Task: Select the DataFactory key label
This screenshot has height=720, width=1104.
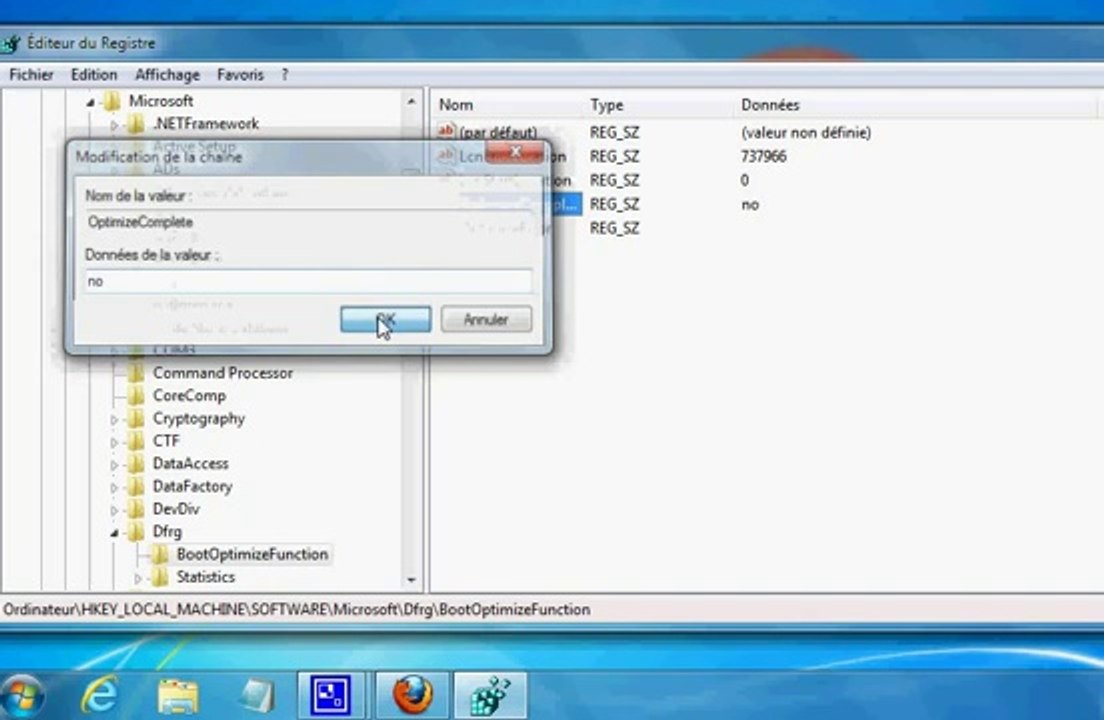Action: (192, 486)
